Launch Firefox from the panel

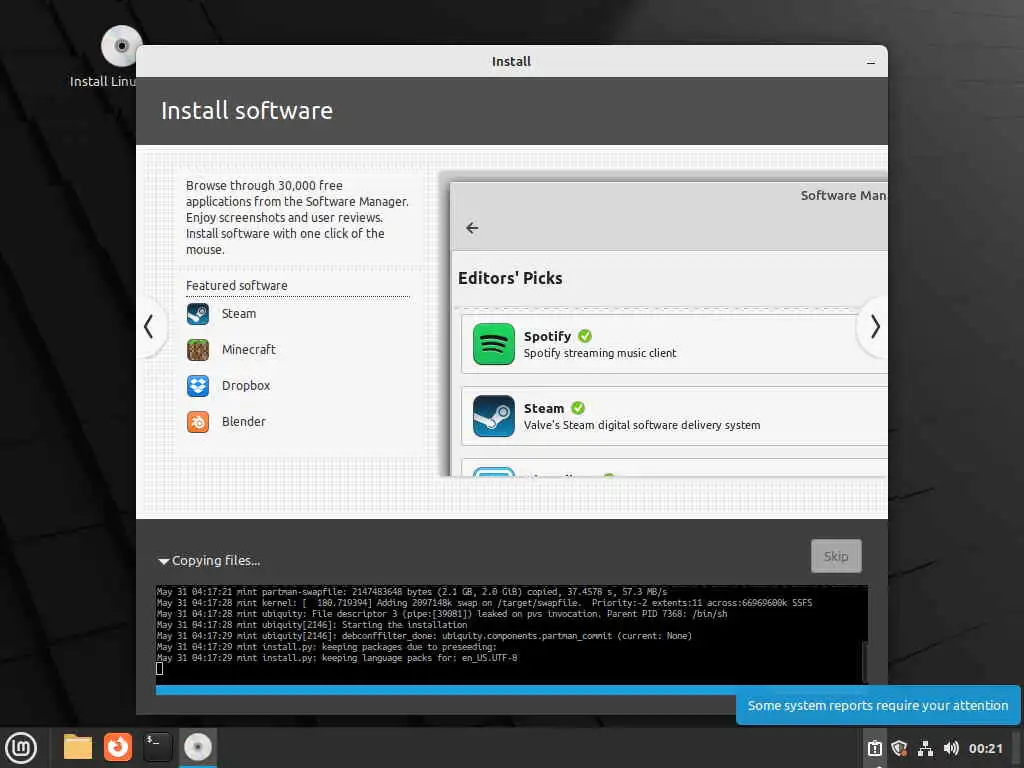[x=118, y=747]
